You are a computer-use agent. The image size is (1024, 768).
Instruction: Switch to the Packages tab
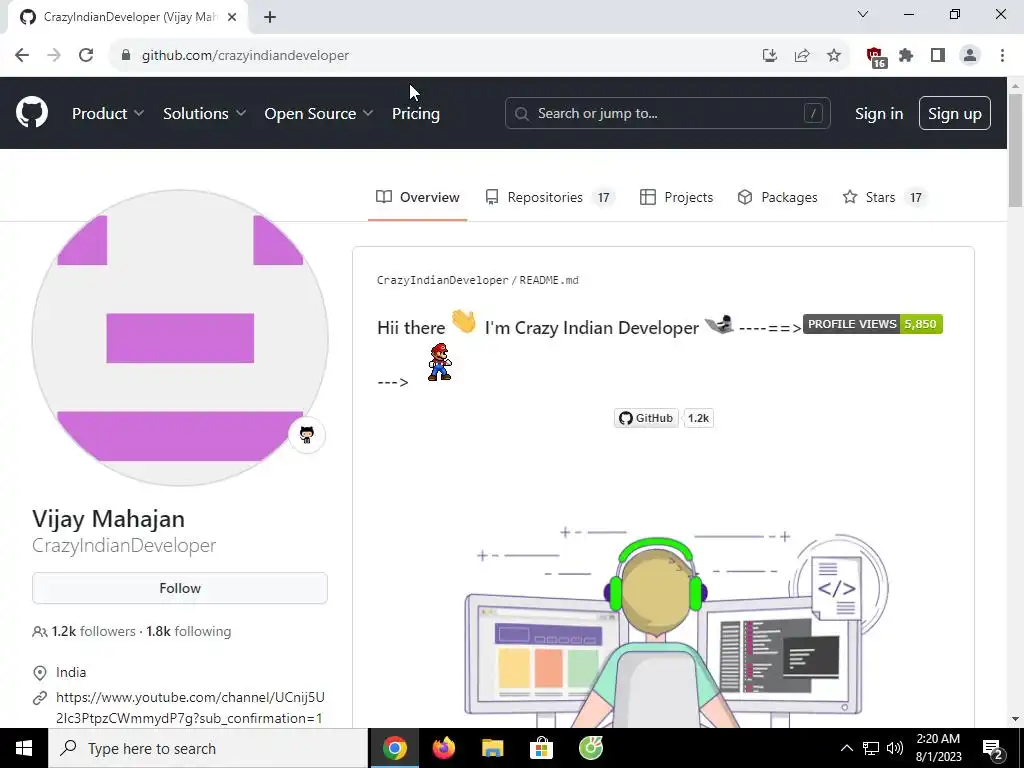pyautogui.click(x=777, y=197)
